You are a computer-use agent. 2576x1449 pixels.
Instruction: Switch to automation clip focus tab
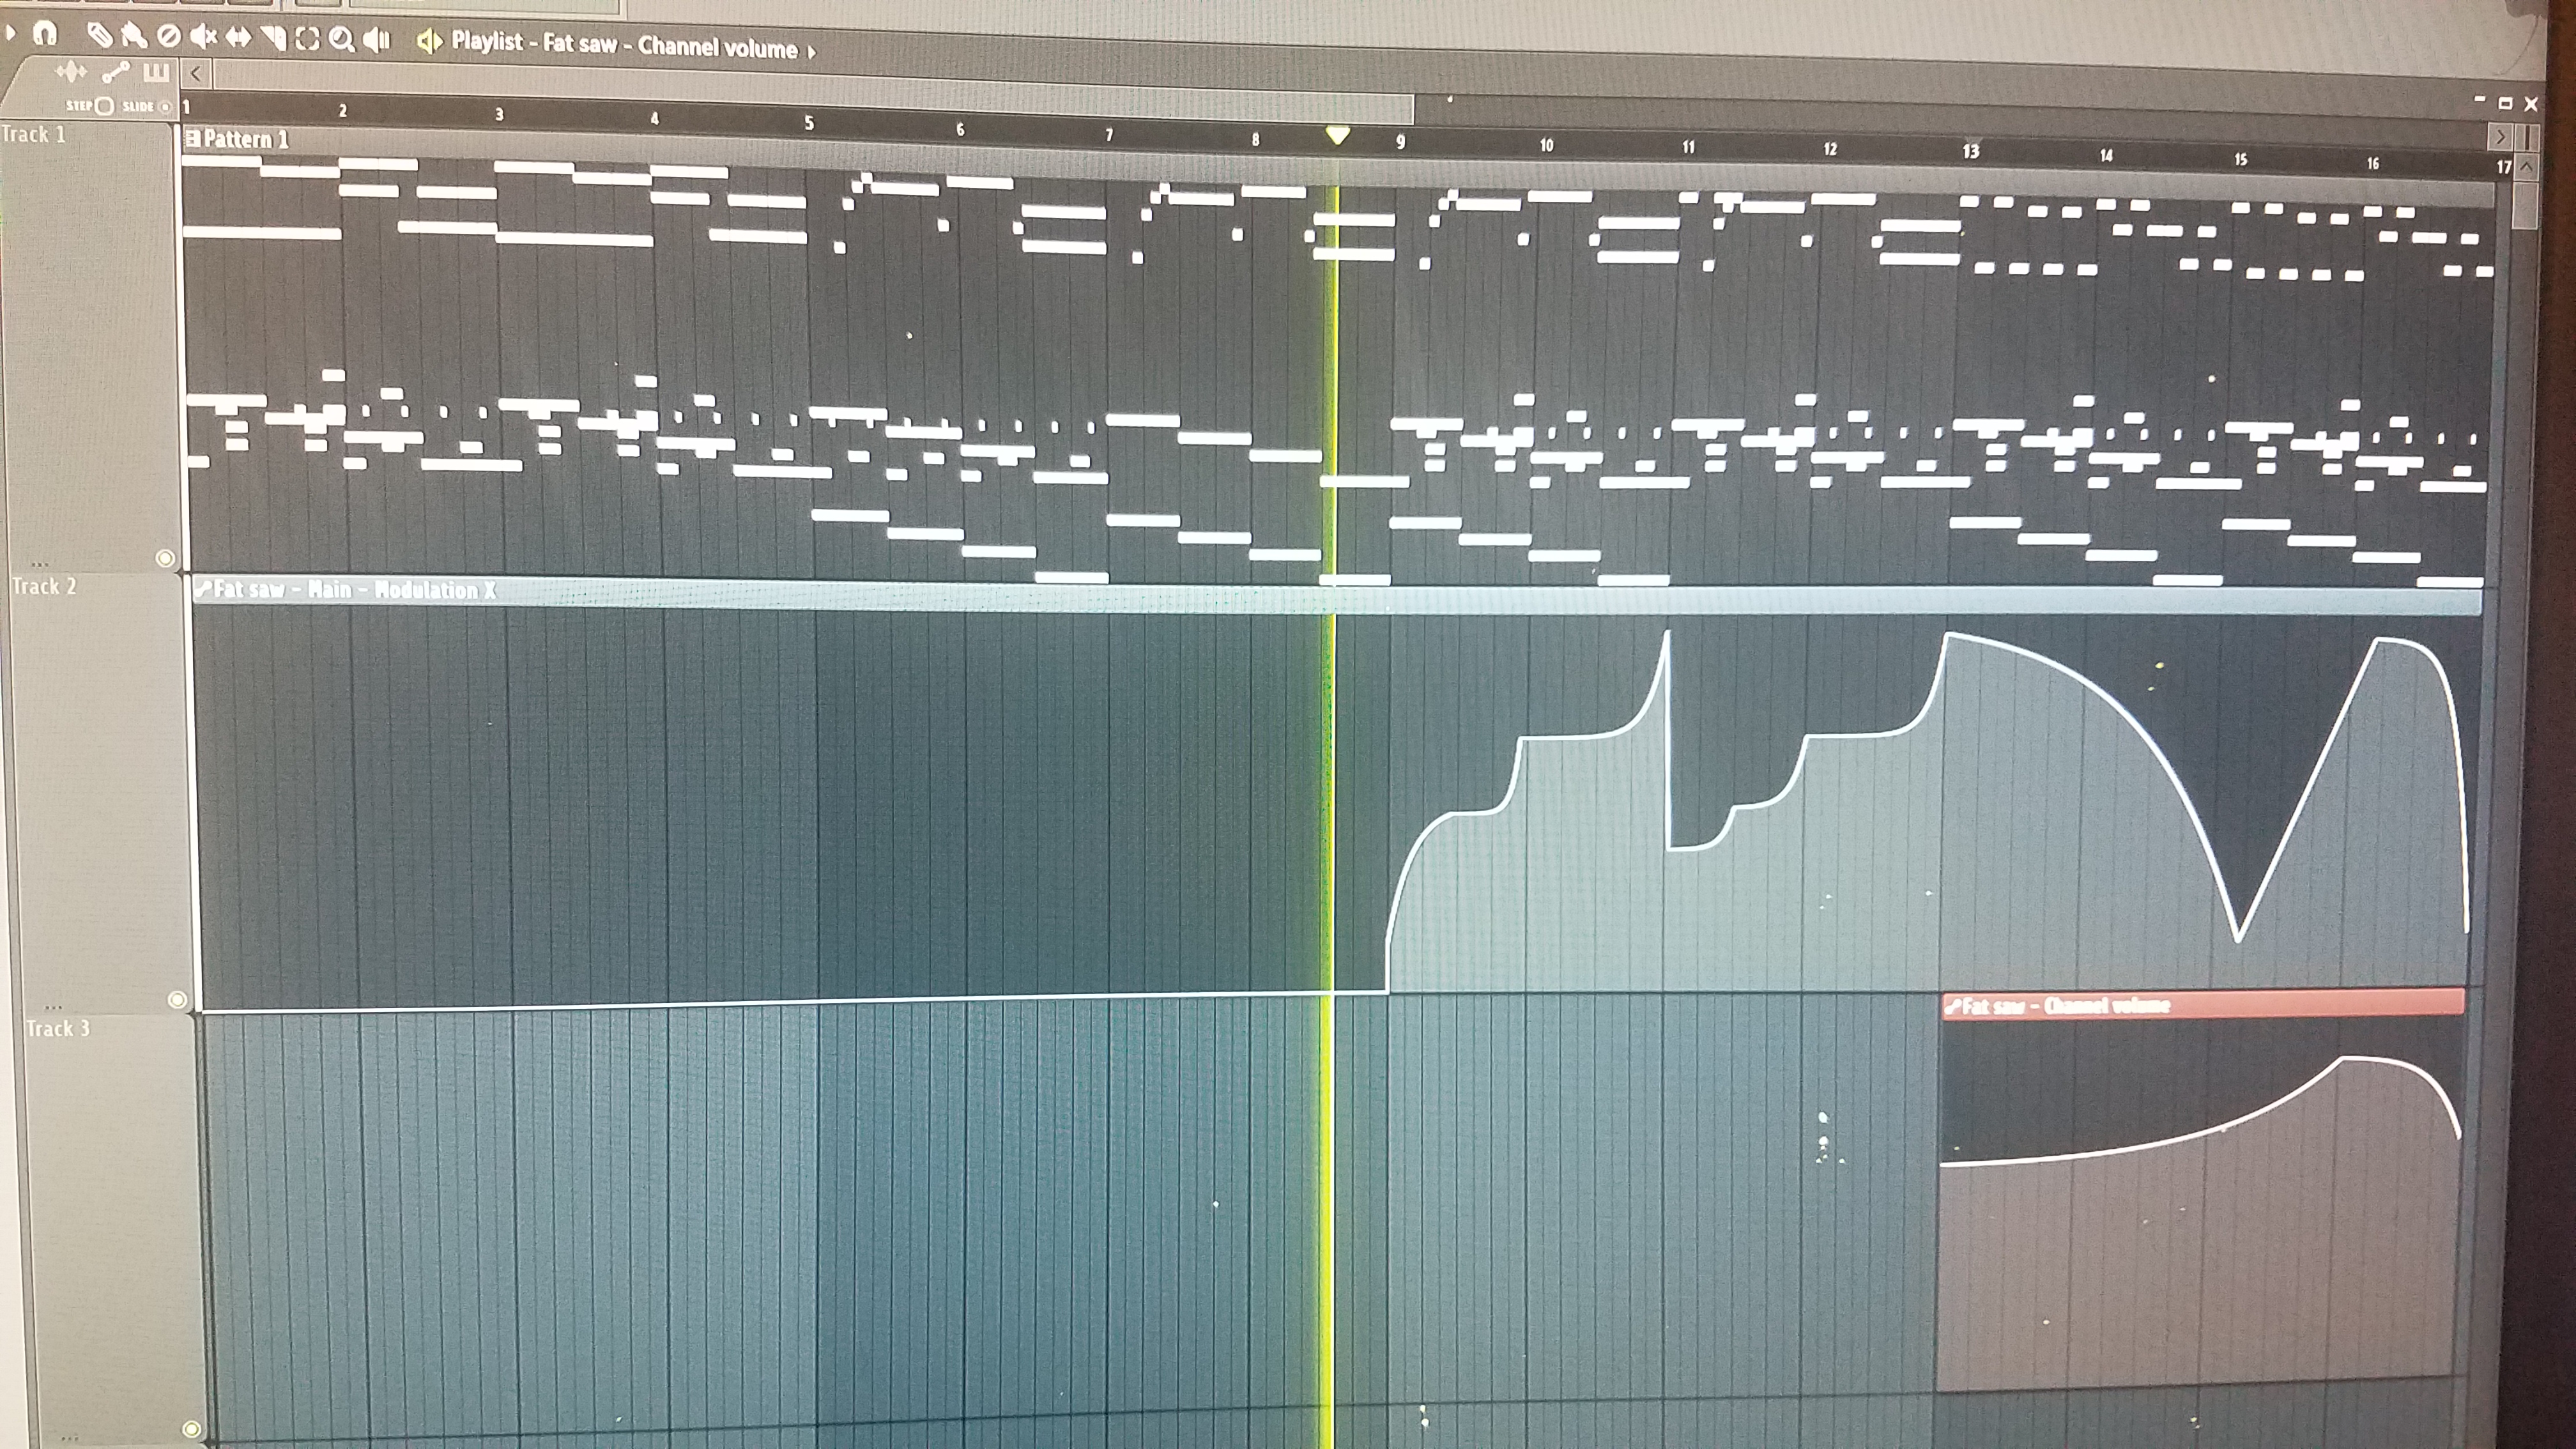coord(115,72)
